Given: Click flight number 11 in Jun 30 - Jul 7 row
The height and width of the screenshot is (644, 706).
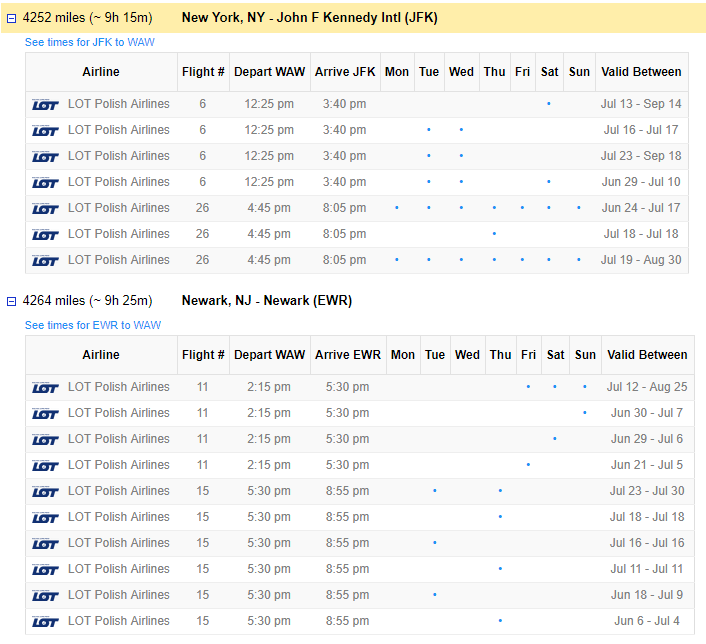Looking at the screenshot, I should 203,413.
